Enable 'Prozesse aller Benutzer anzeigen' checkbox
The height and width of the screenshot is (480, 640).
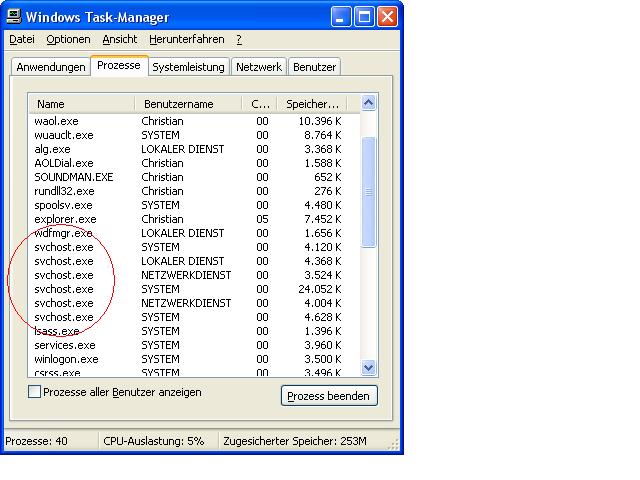(x=35, y=392)
